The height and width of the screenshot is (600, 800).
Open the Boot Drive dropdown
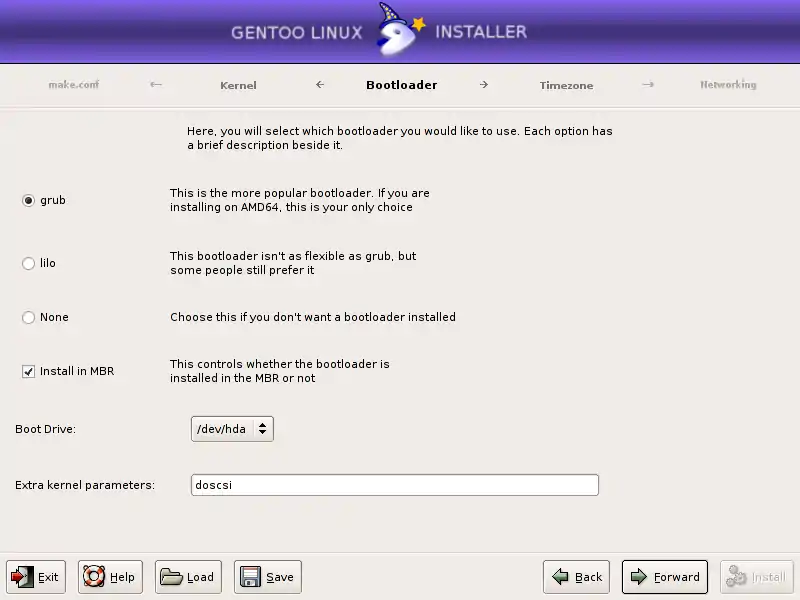232,429
